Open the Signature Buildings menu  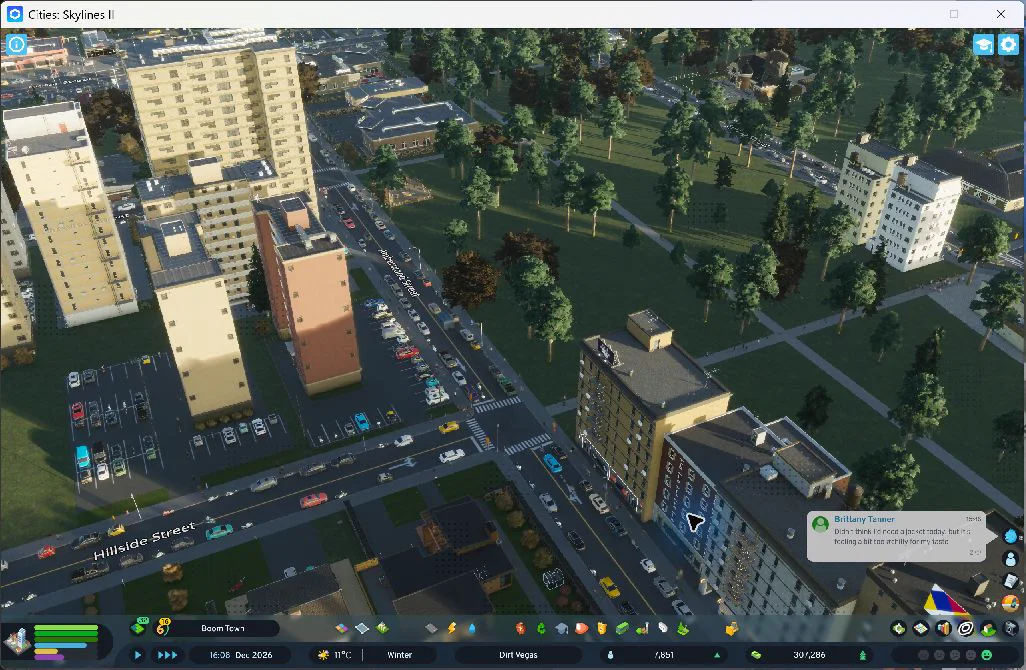382,628
